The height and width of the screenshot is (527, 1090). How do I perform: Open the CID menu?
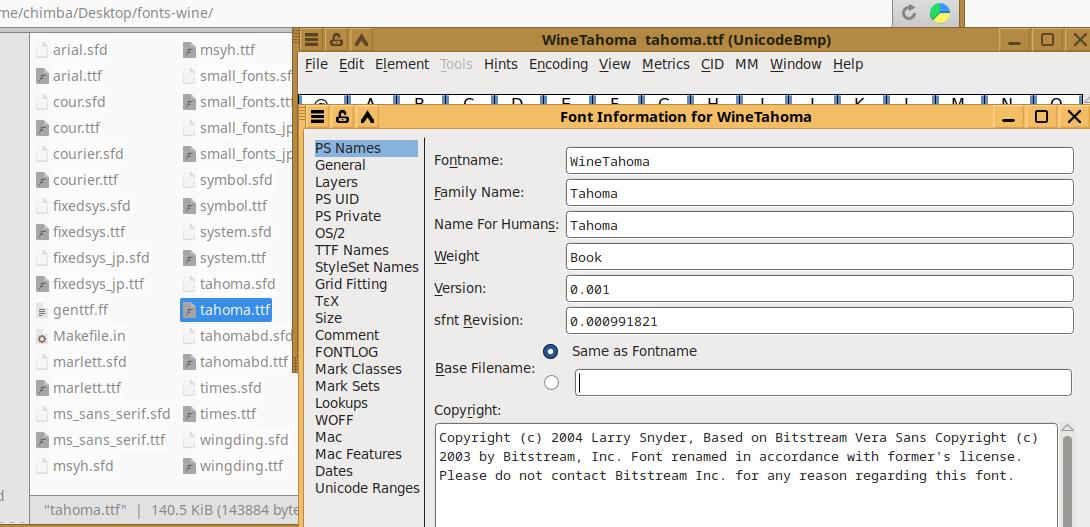[x=712, y=64]
